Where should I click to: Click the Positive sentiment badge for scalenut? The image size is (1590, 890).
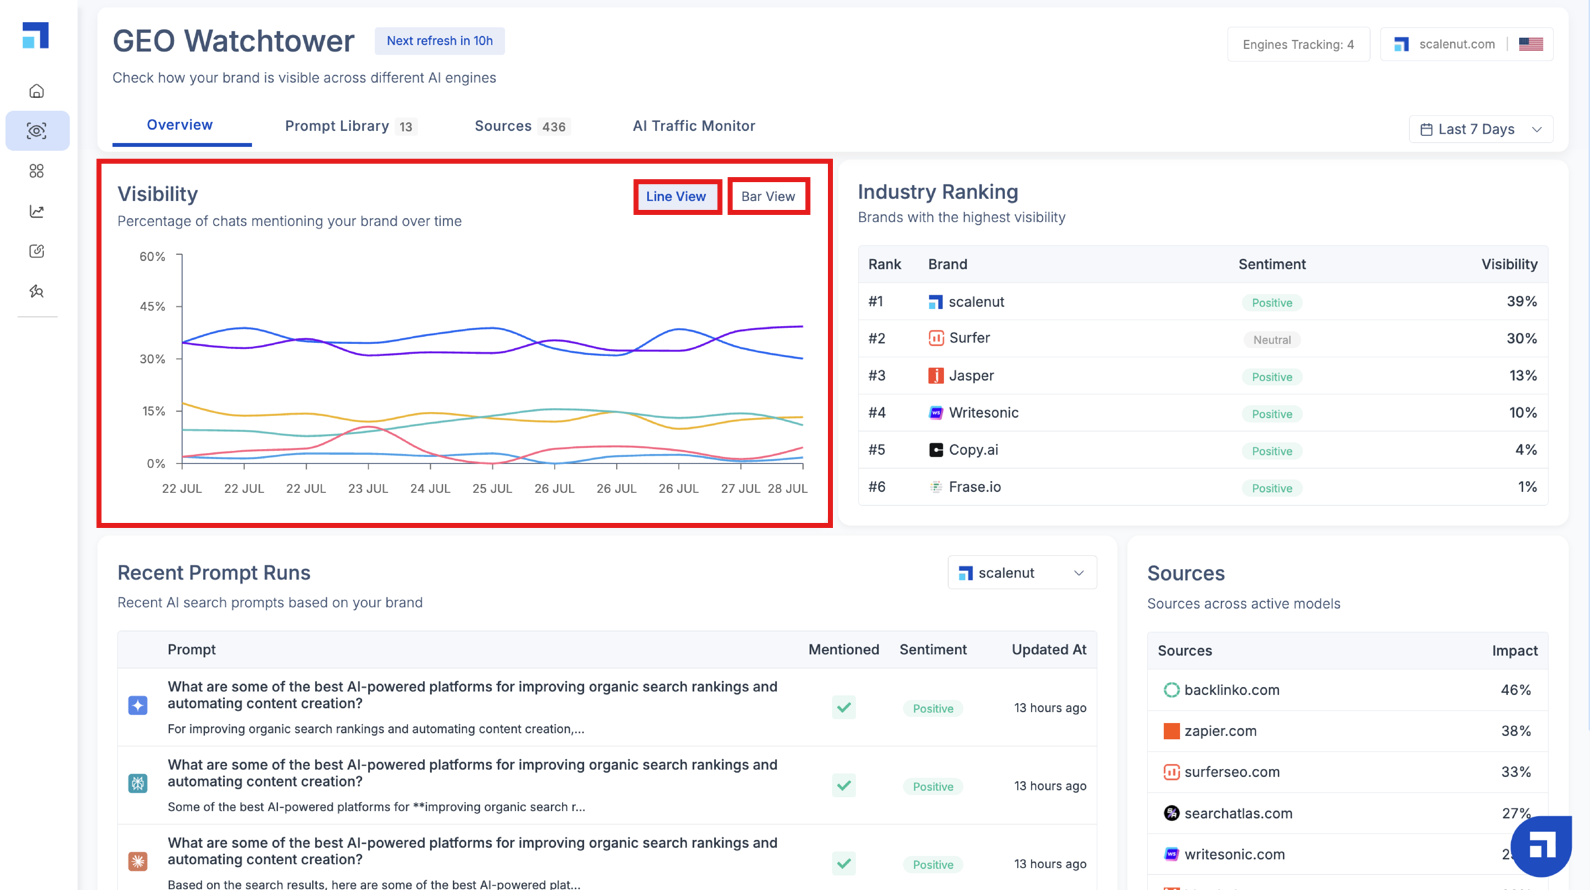[x=1272, y=303]
